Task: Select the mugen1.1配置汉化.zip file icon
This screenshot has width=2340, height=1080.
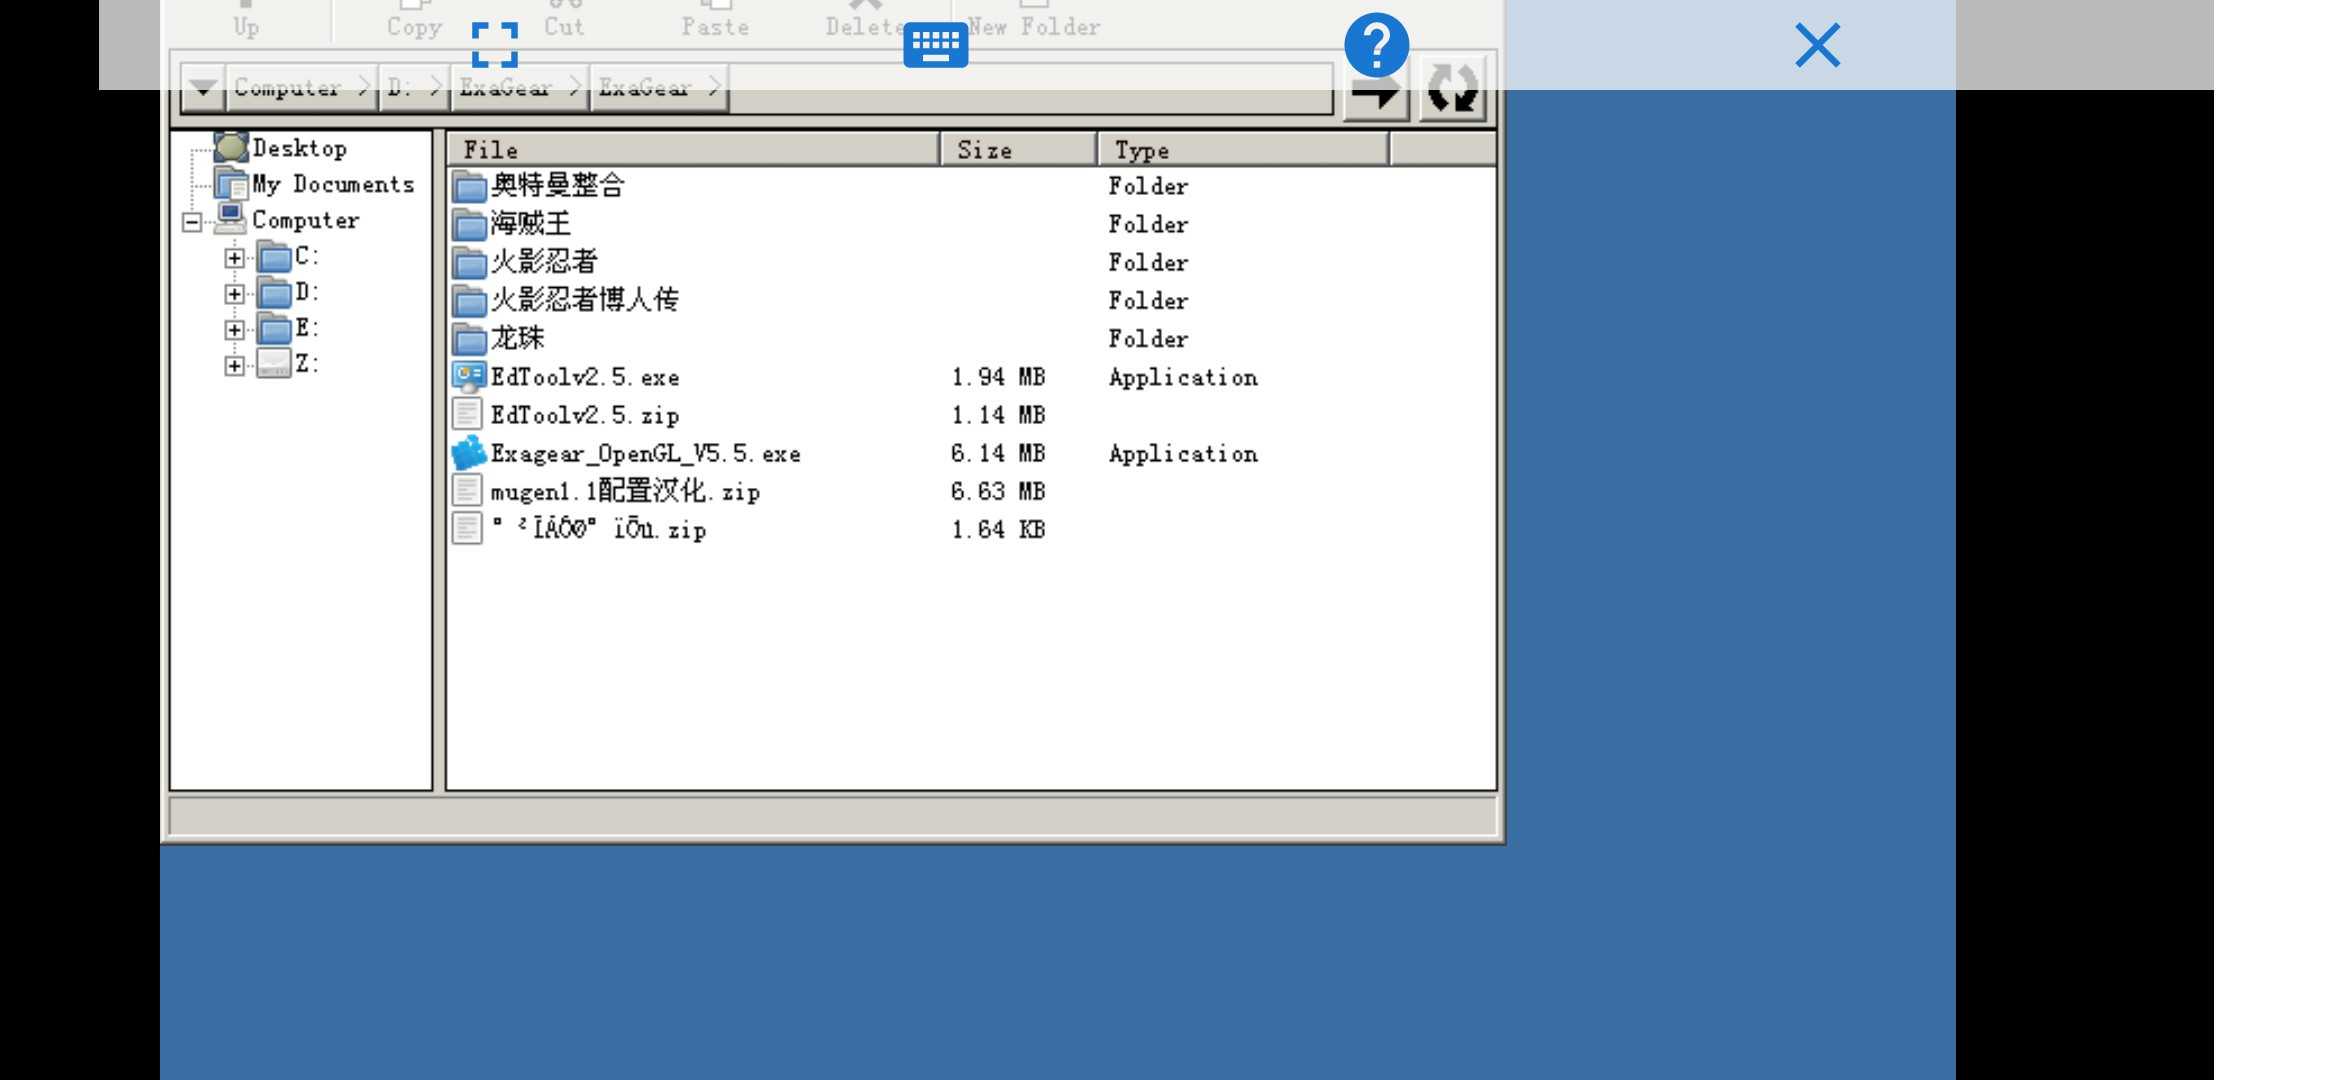Action: [467, 491]
